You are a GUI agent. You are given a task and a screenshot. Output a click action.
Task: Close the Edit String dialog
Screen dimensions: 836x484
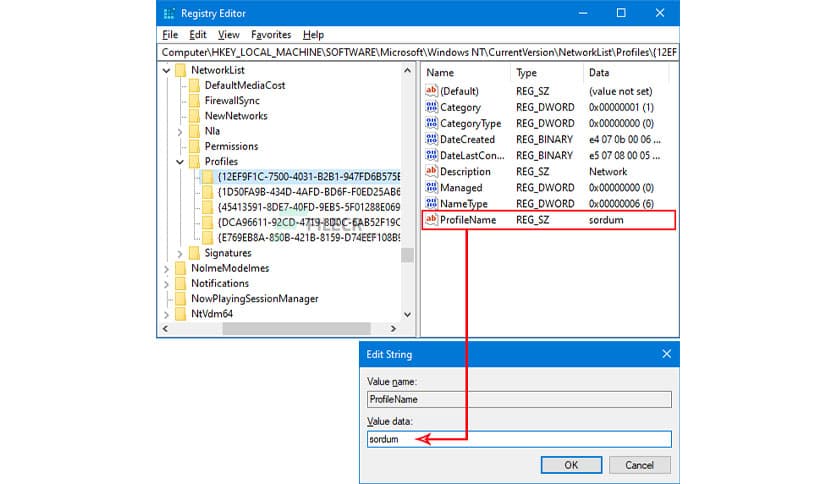tap(666, 354)
